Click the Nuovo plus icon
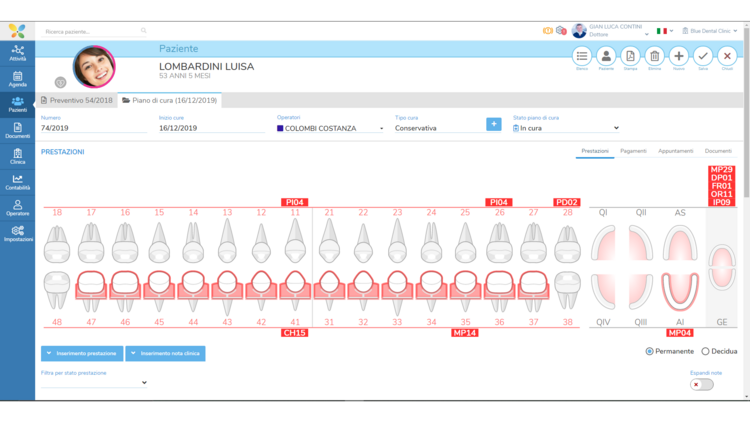Screen dimensions: 750x422 pyautogui.click(x=678, y=56)
